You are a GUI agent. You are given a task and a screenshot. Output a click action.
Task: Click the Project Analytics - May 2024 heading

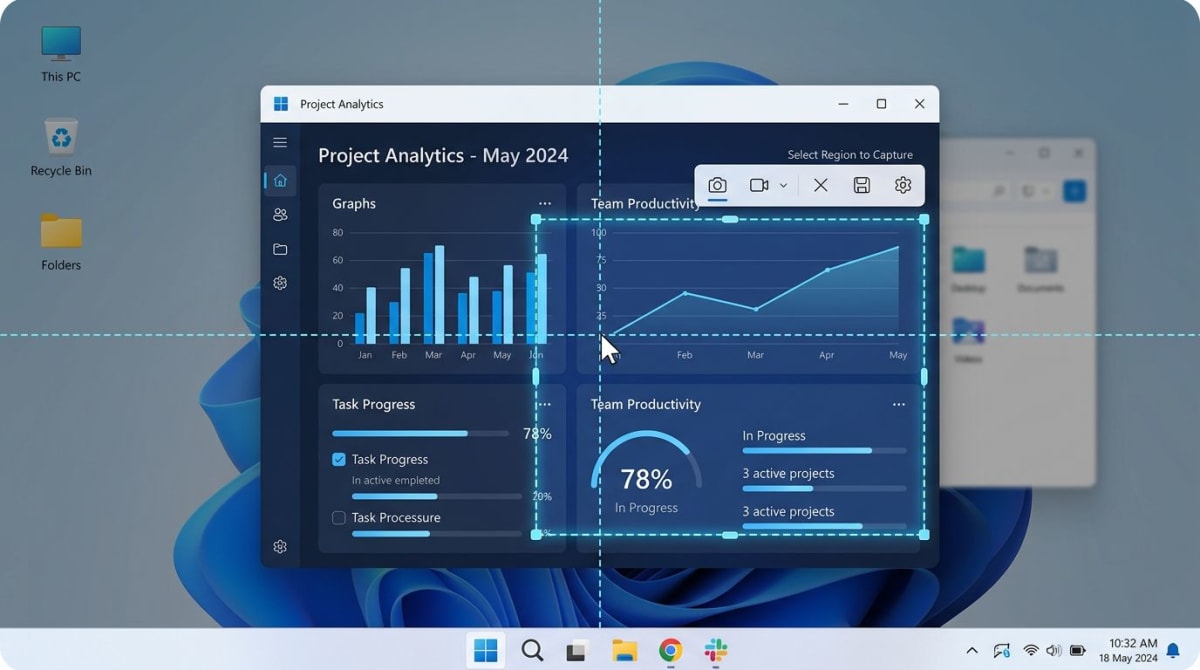point(443,155)
